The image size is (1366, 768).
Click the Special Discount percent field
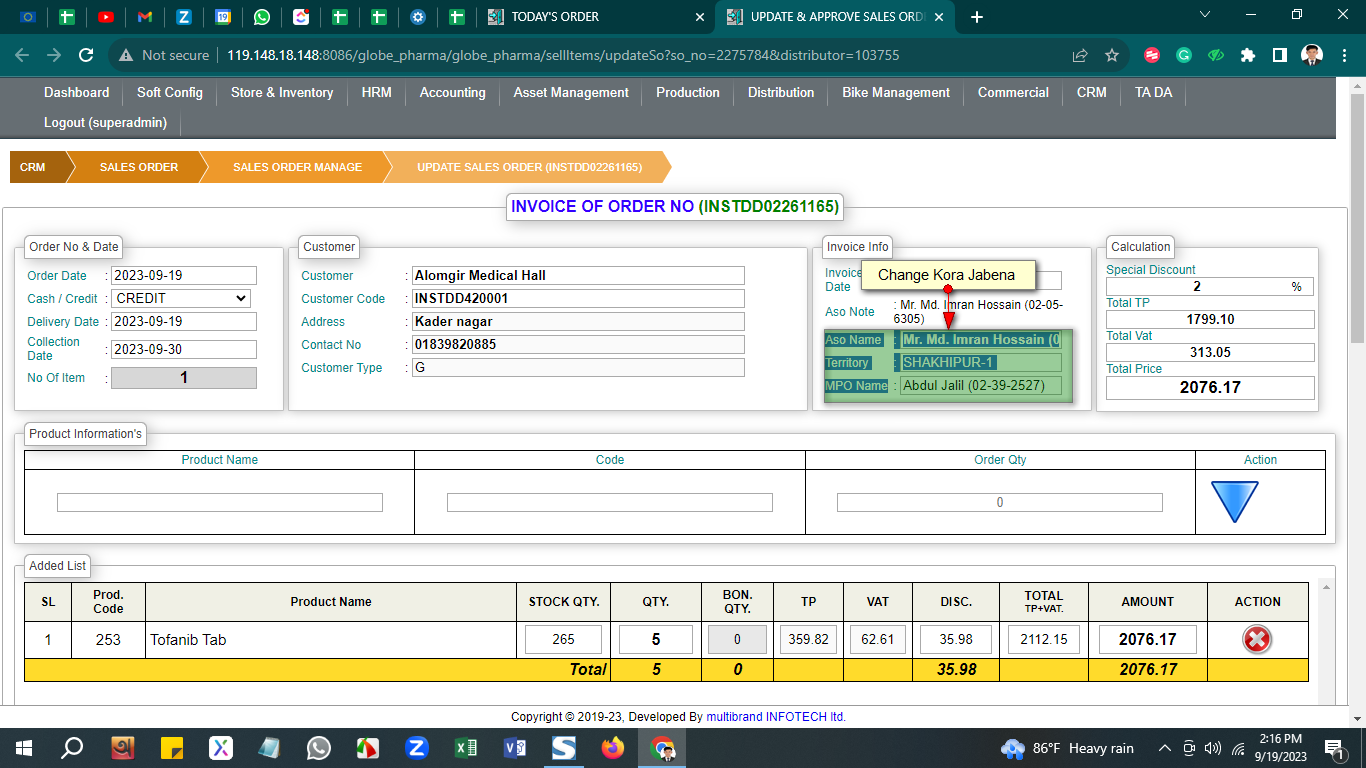click(x=1196, y=286)
